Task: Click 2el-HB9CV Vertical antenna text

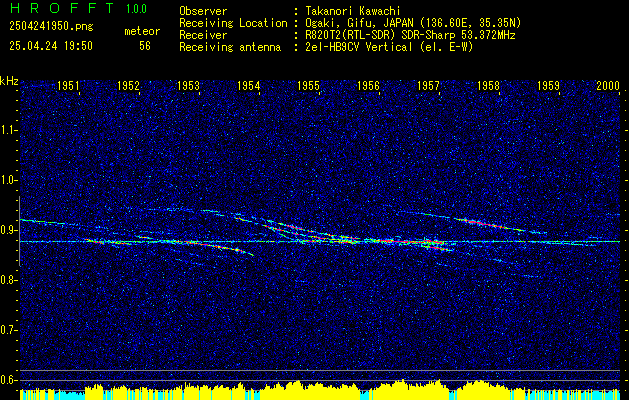Action: (x=390, y=47)
